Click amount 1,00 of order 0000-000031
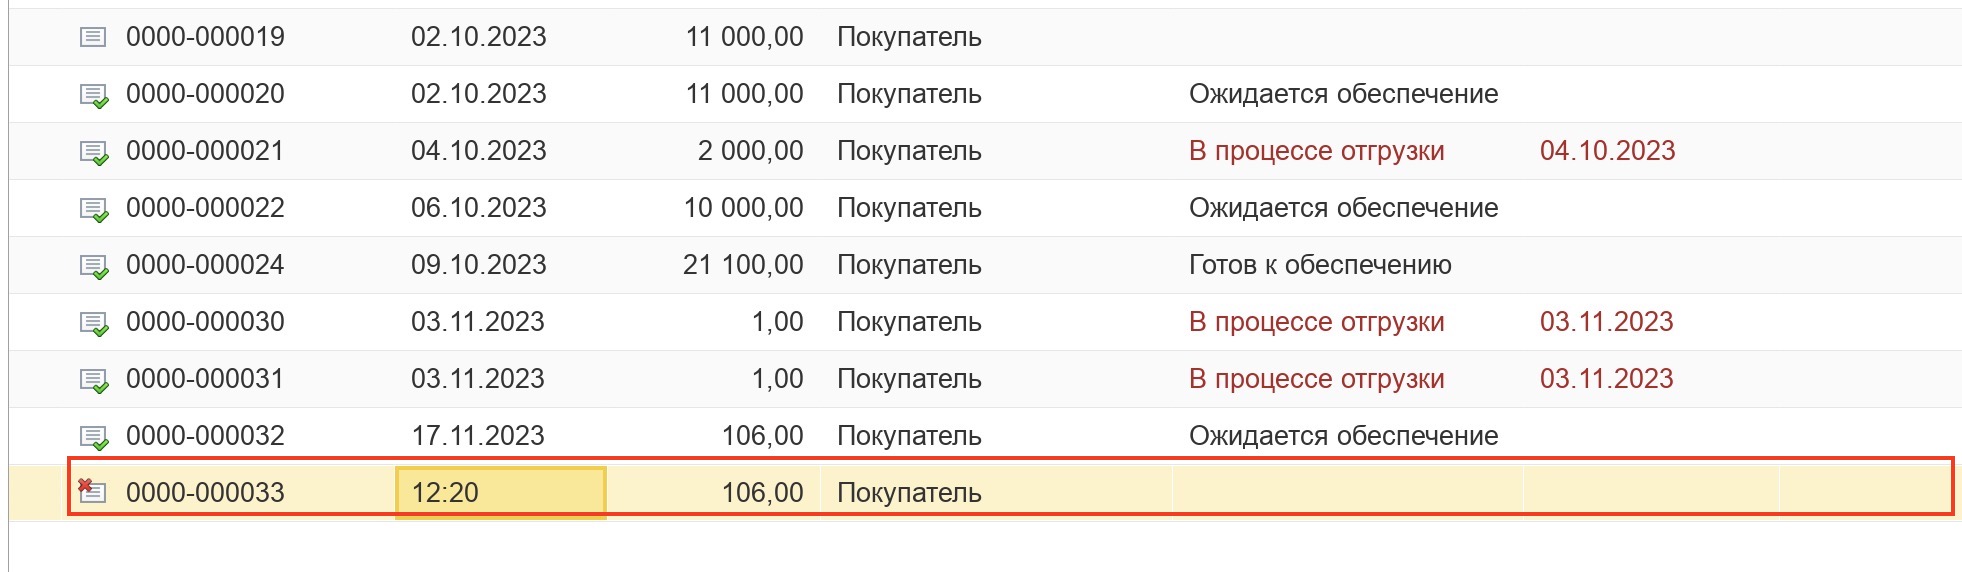This screenshot has width=1962, height=572. [778, 379]
